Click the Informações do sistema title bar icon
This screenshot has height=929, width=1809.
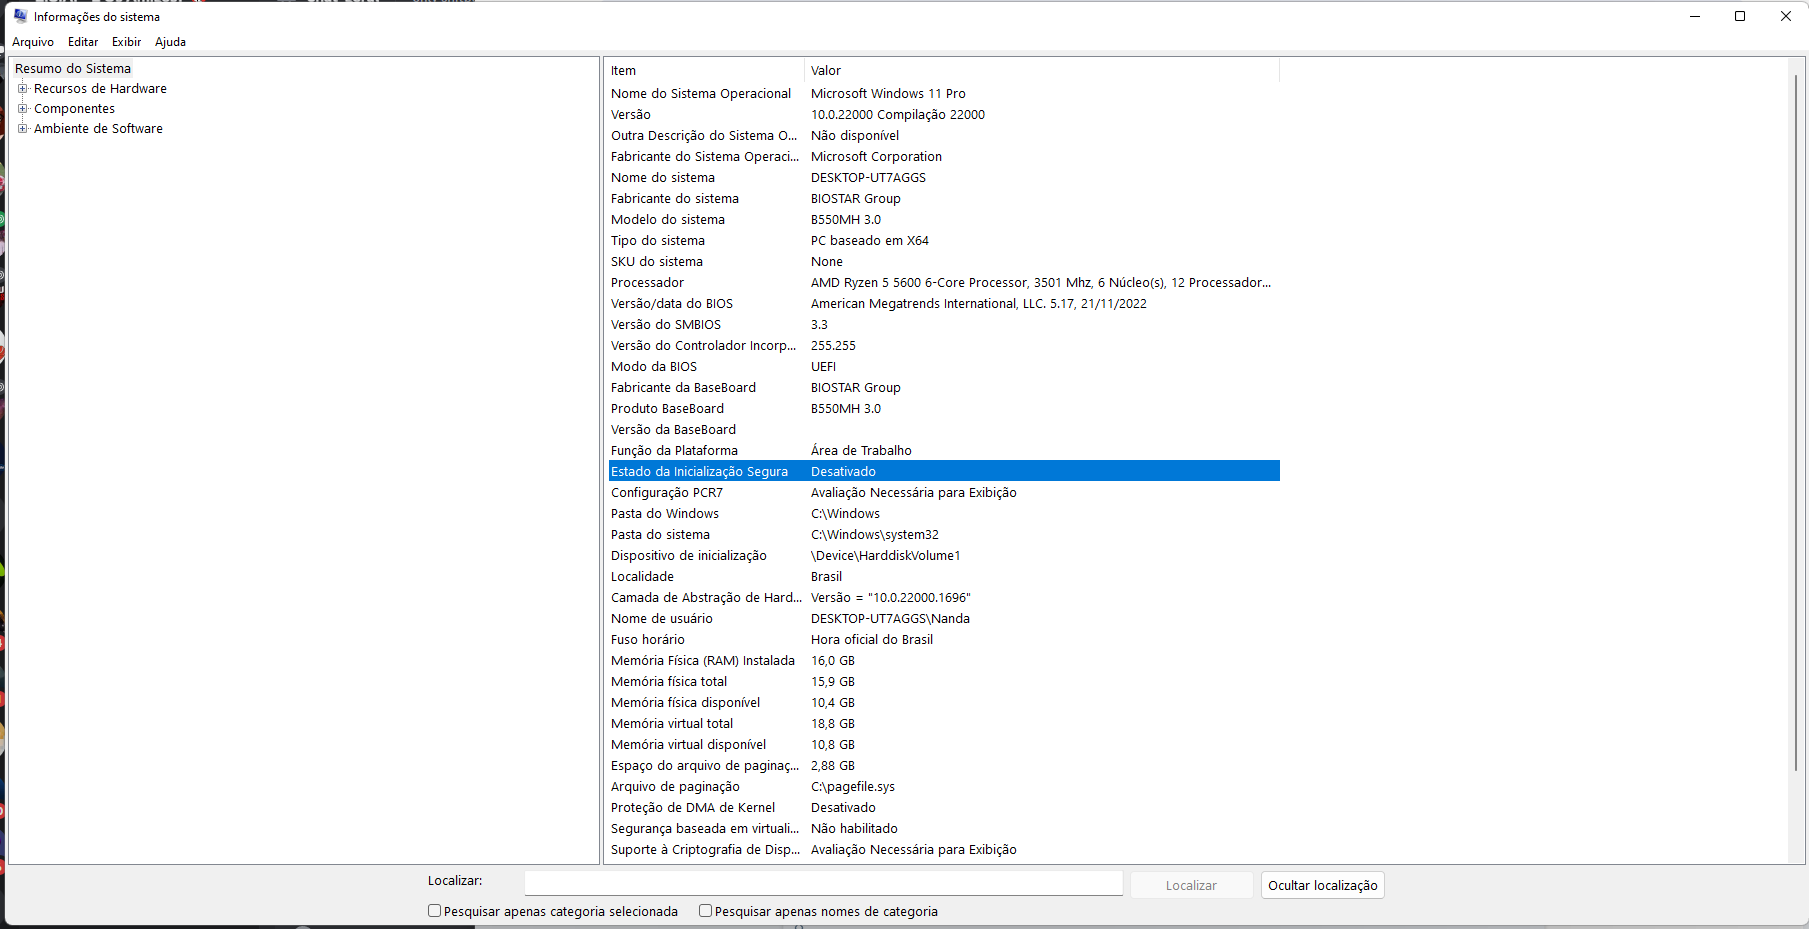pyautogui.click(x=20, y=16)
